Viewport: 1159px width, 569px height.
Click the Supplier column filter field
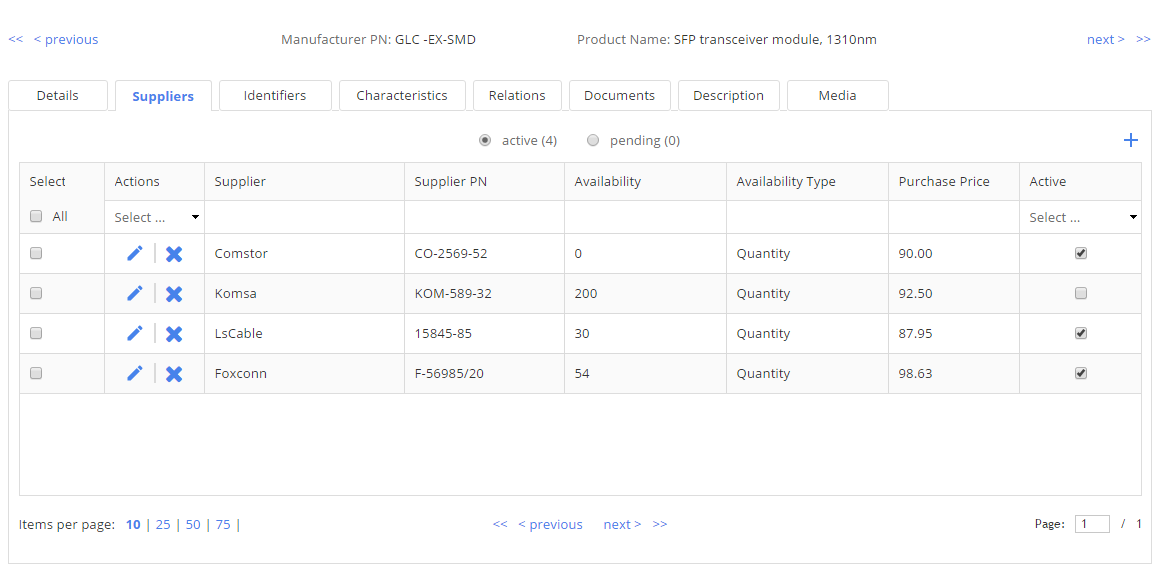(304, 217)
